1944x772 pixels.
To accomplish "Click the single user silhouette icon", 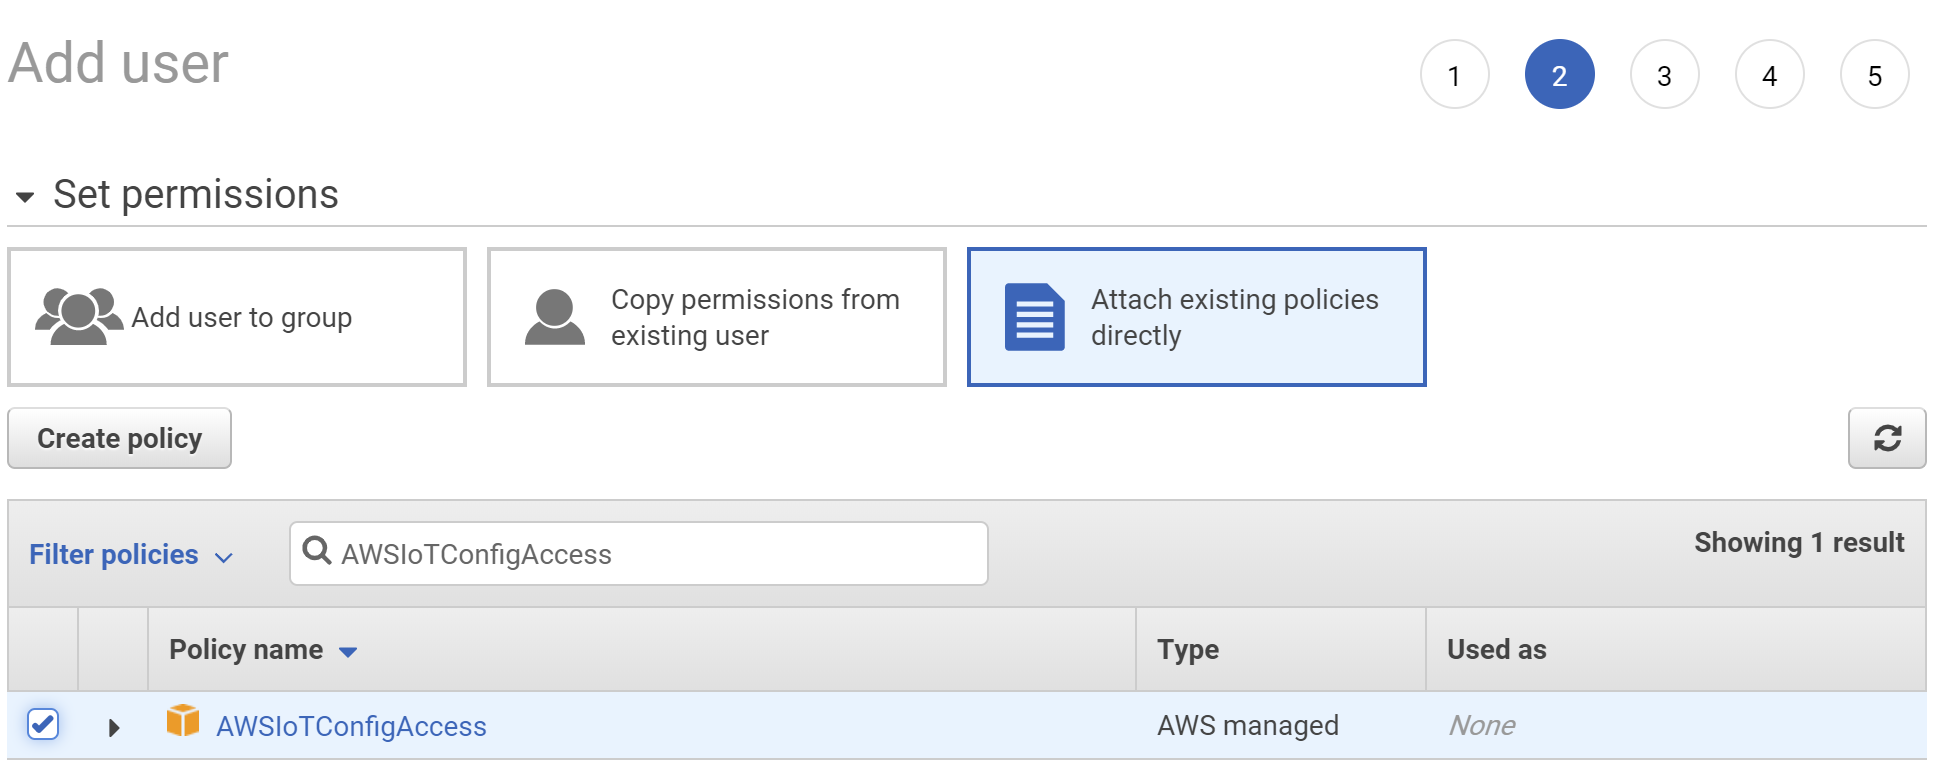I will click(554, 317).
